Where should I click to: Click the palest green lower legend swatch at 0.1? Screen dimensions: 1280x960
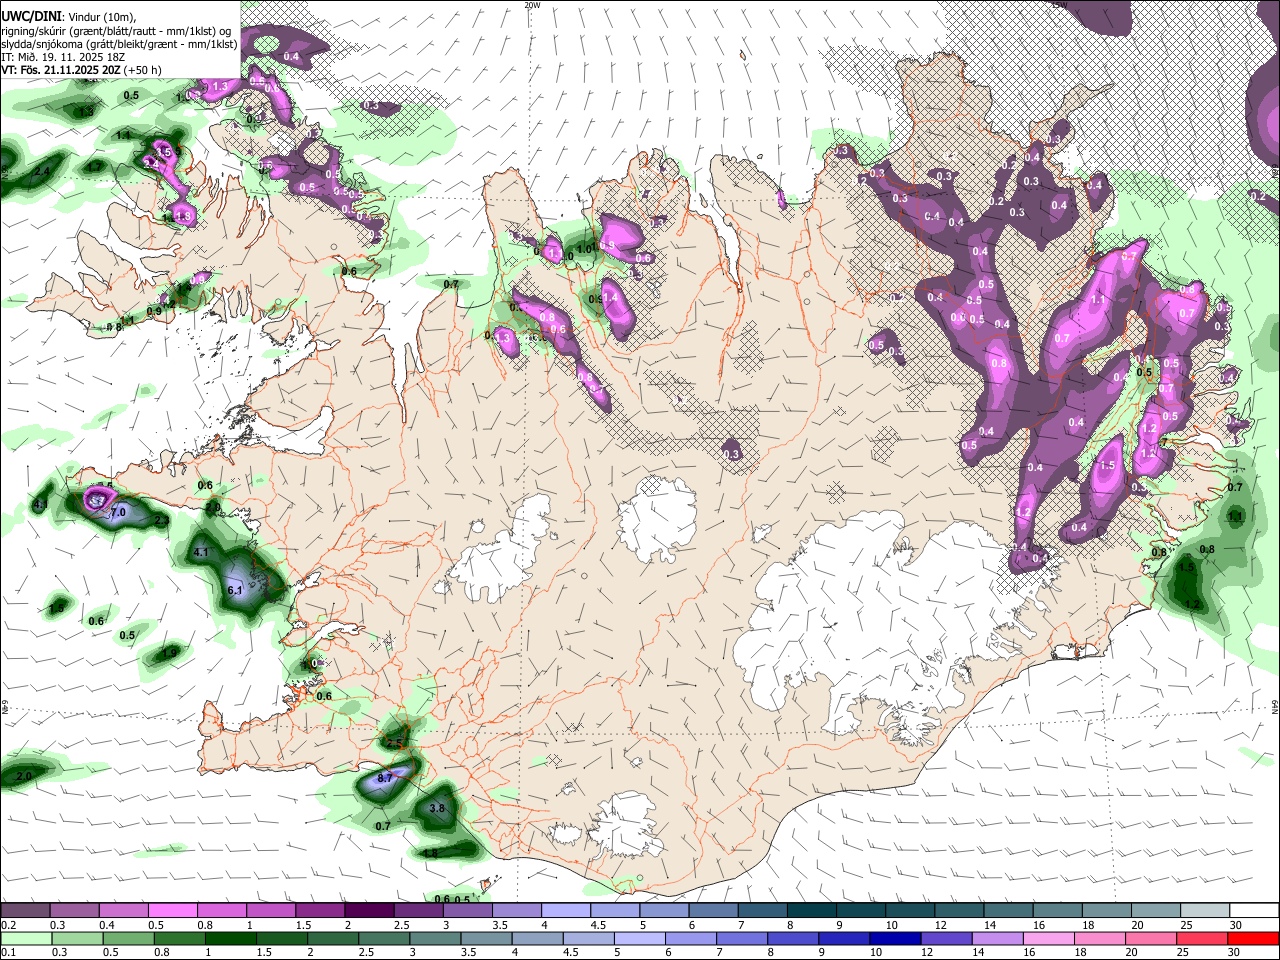pyautogui.click(x=24, y=938)
